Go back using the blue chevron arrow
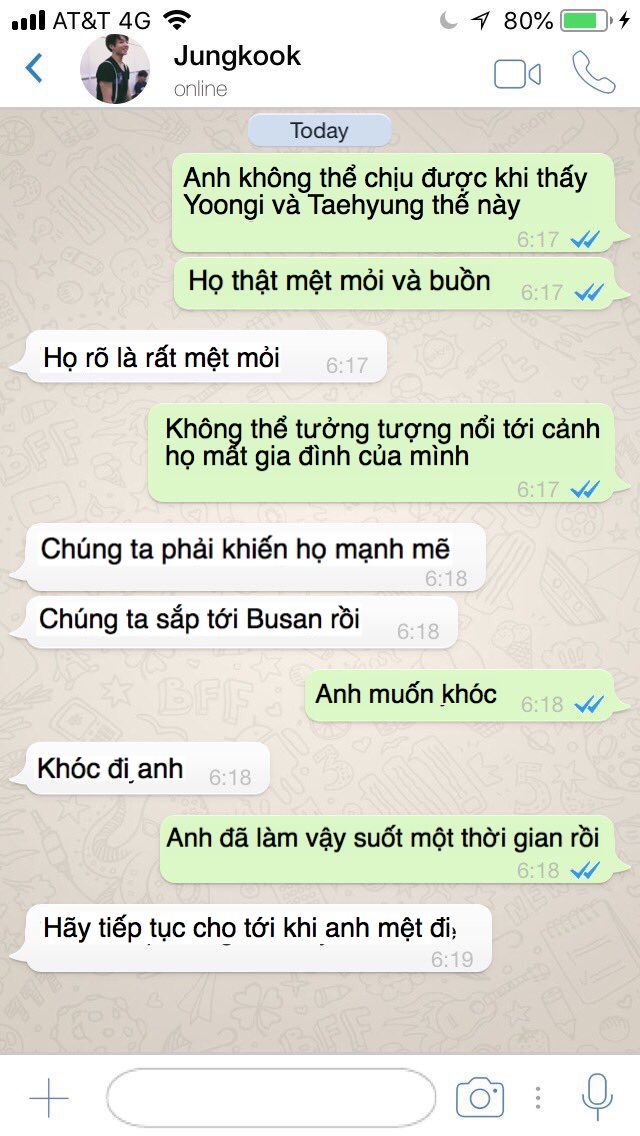640x1136 pixels. coord(34,69)
